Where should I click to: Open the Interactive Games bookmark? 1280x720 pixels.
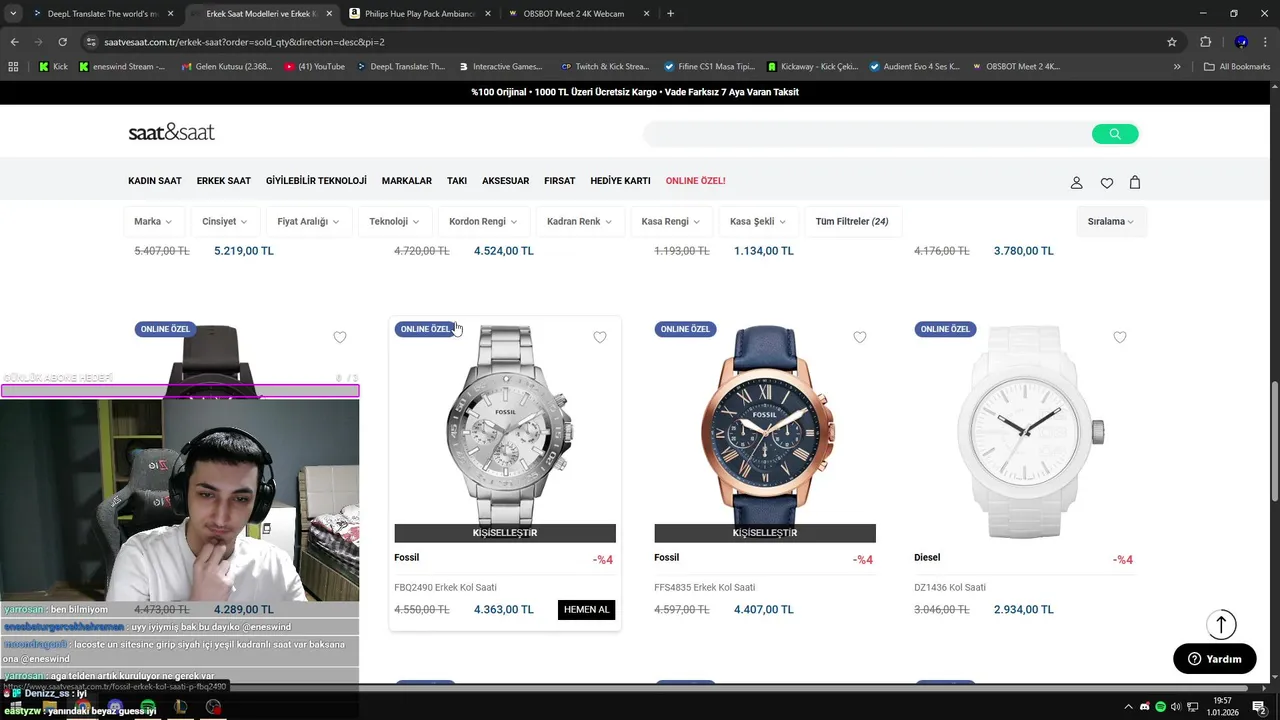point(501,67)
